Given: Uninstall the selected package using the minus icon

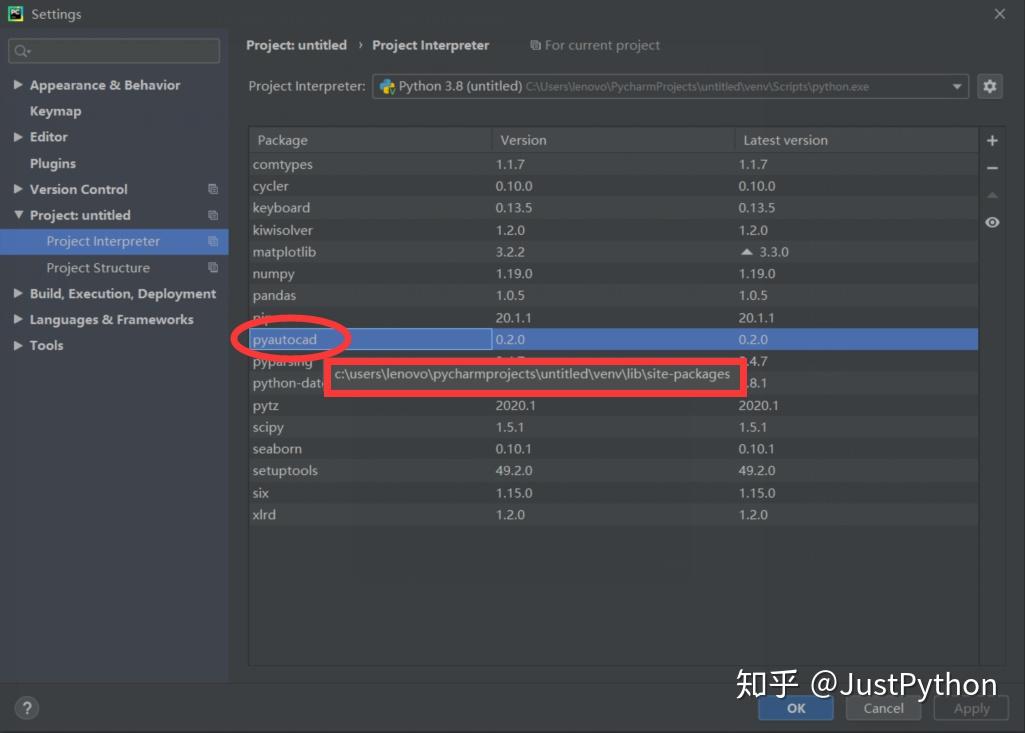Looking at the screenshot, I should click(x=991, y=167).
